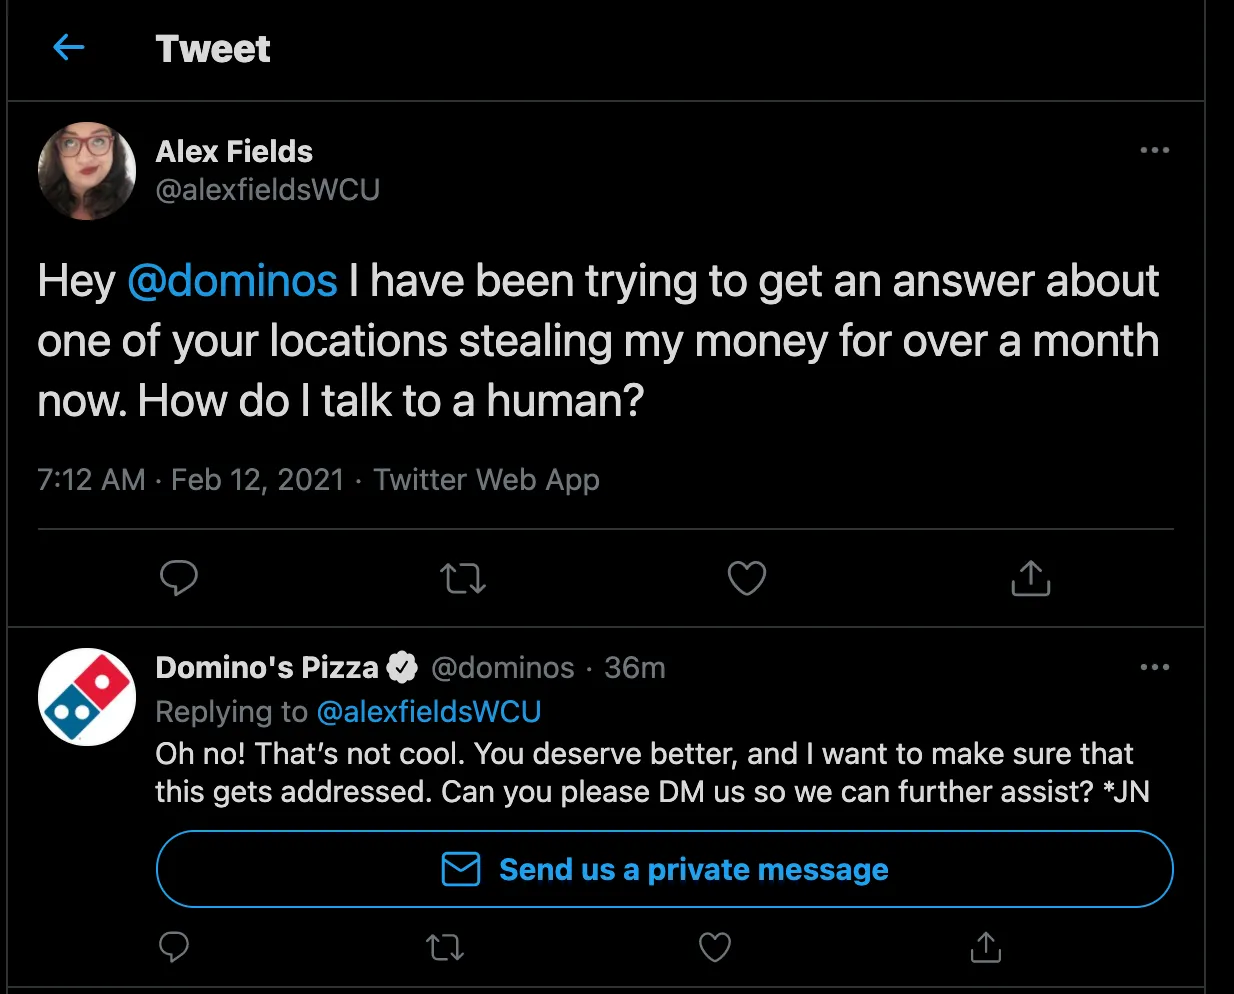Open @alexfieldsWCU from the replying-to line
Viewport: 1234px width, 994px height.
click(432, 711)
